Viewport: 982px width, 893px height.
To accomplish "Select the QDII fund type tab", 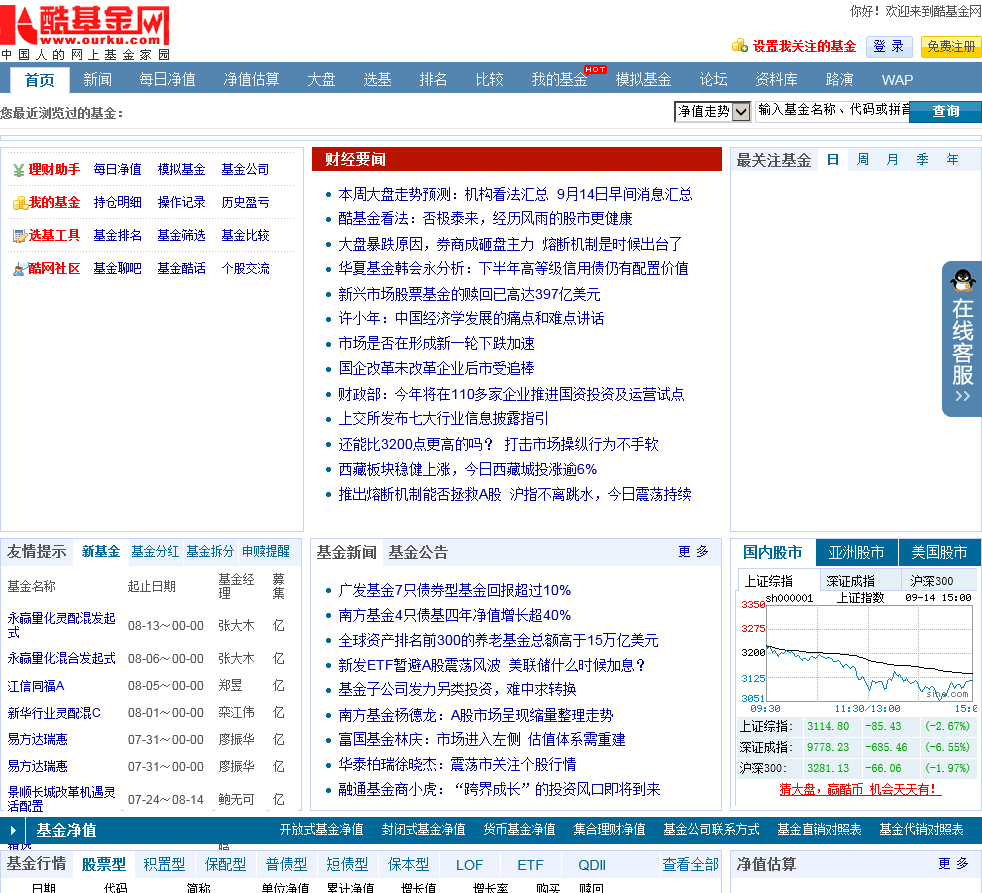I will [592, 865].
